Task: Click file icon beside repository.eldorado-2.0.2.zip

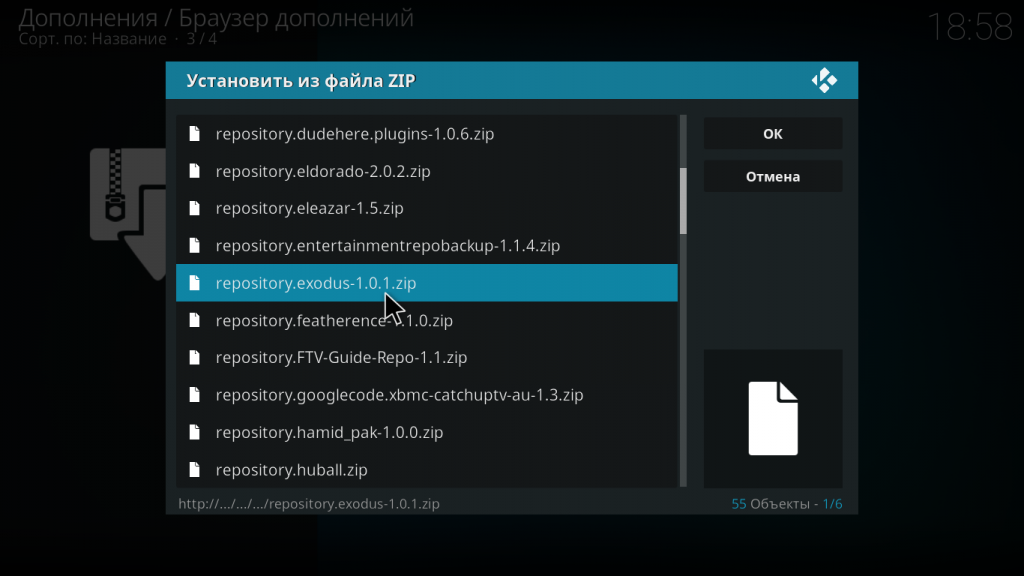Action: pyautogui.click(x=194, y=171)
